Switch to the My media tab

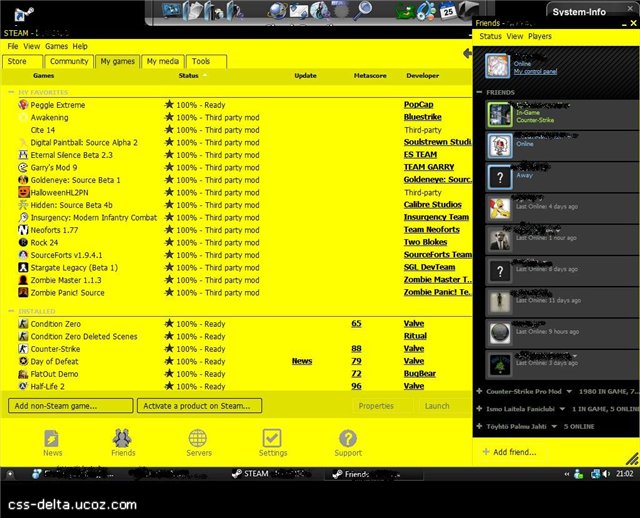click(162, 61)
